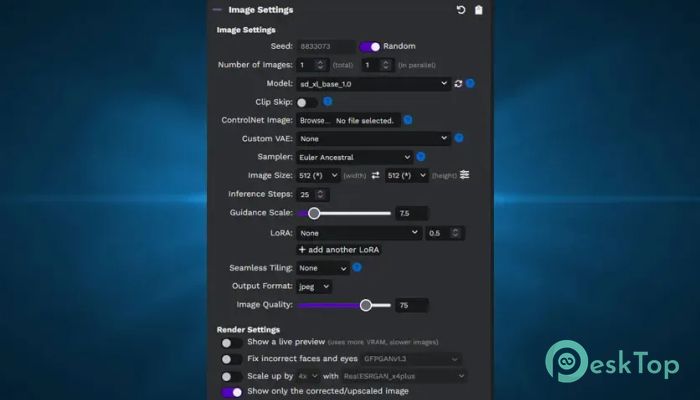Click the Image Settings panel title
The width and height of the screenshot is (700, 400).
(x=261, y=10)
